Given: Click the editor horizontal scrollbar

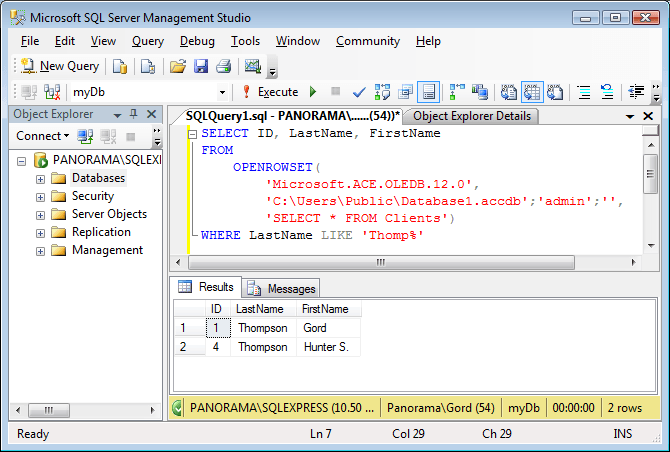Looking at the screenshot, I should click(x=400, y=261).
